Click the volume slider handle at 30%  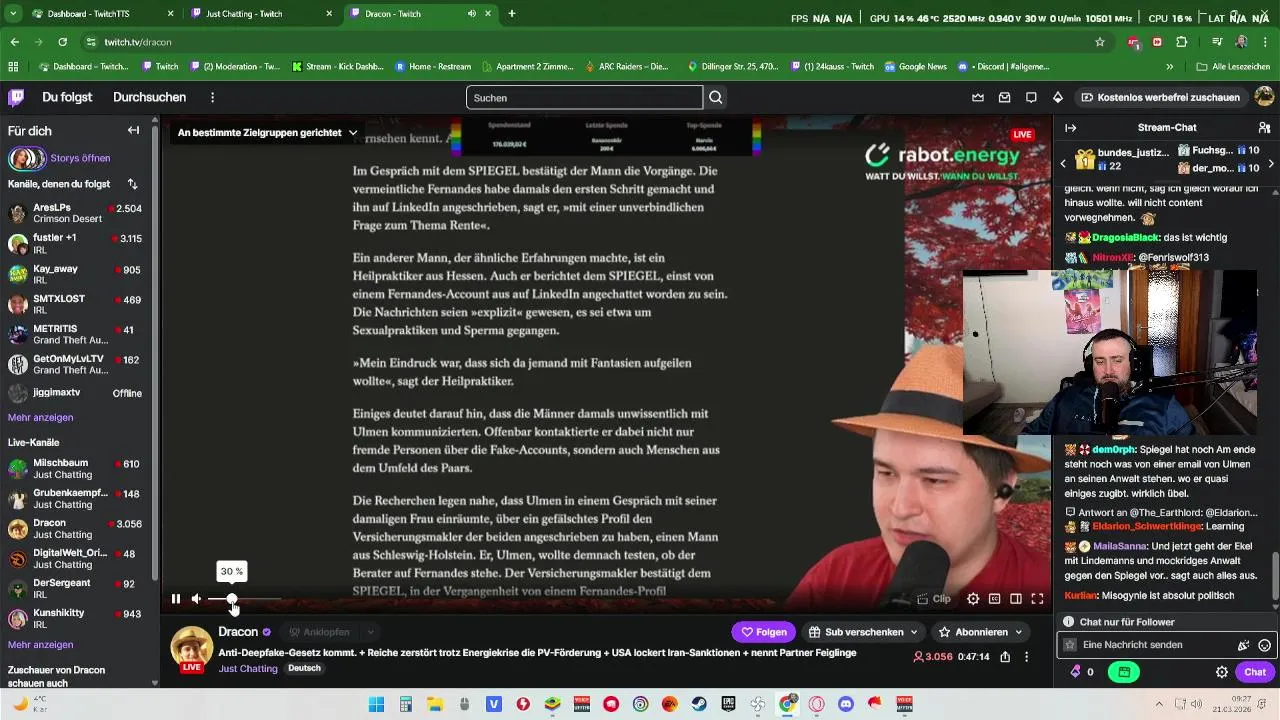tap(232, 599)
